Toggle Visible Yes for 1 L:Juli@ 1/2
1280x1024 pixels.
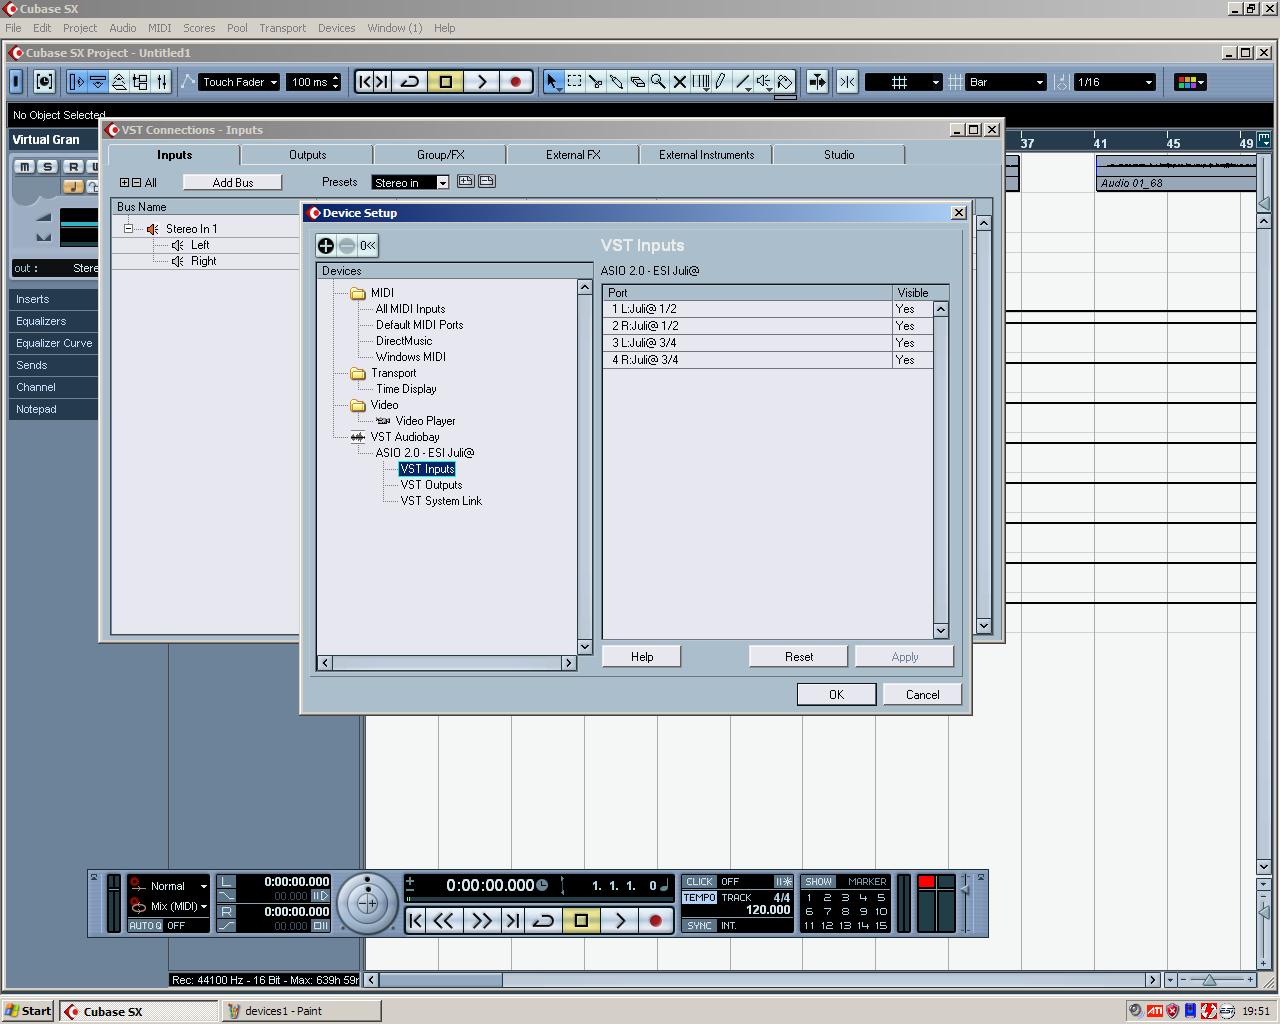(x=912, y=309)
